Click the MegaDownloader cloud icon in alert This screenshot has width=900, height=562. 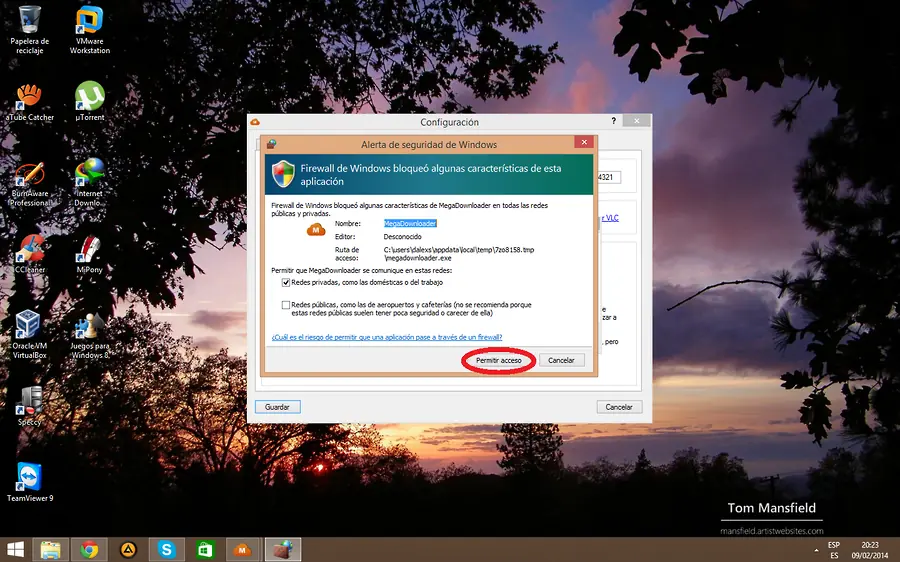[x=316, y=230]
